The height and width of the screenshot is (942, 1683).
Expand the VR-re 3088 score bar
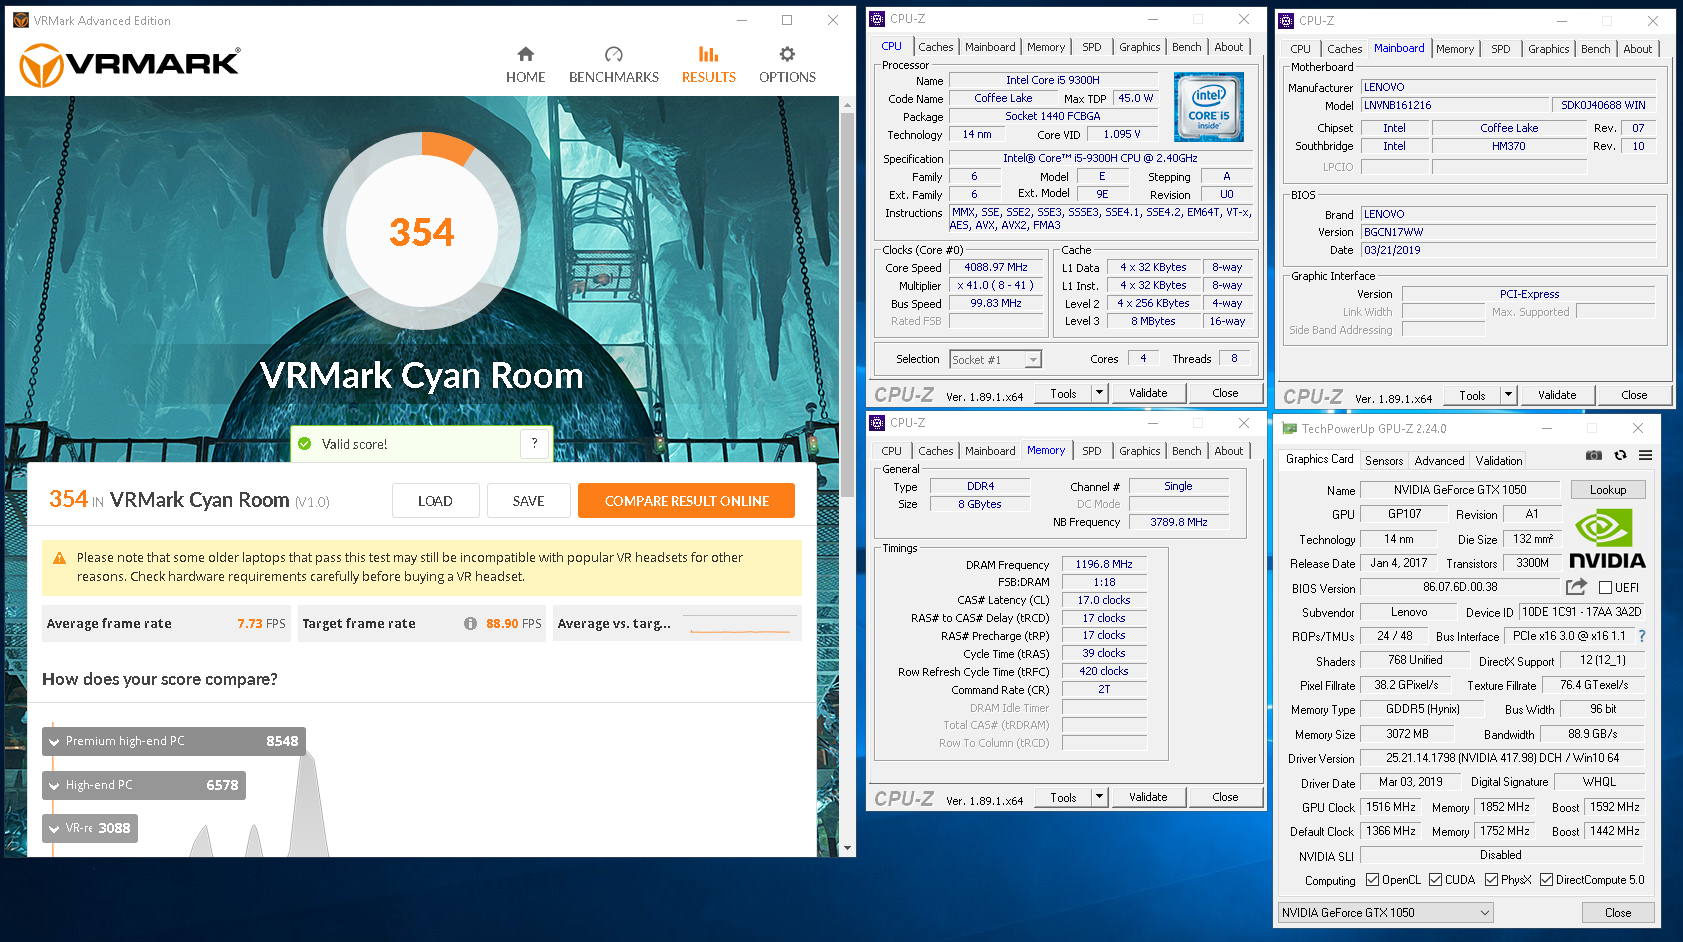click(90, 828)
